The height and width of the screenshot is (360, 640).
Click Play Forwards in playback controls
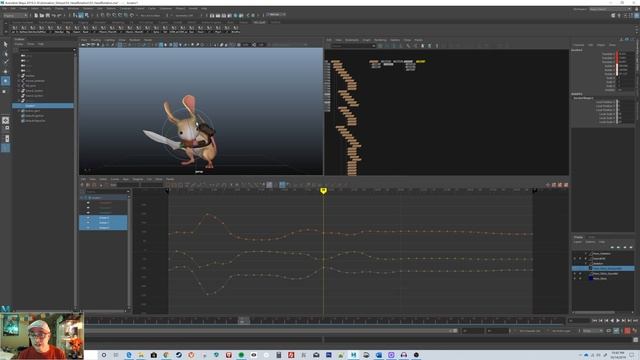click(x=618, y=321)
